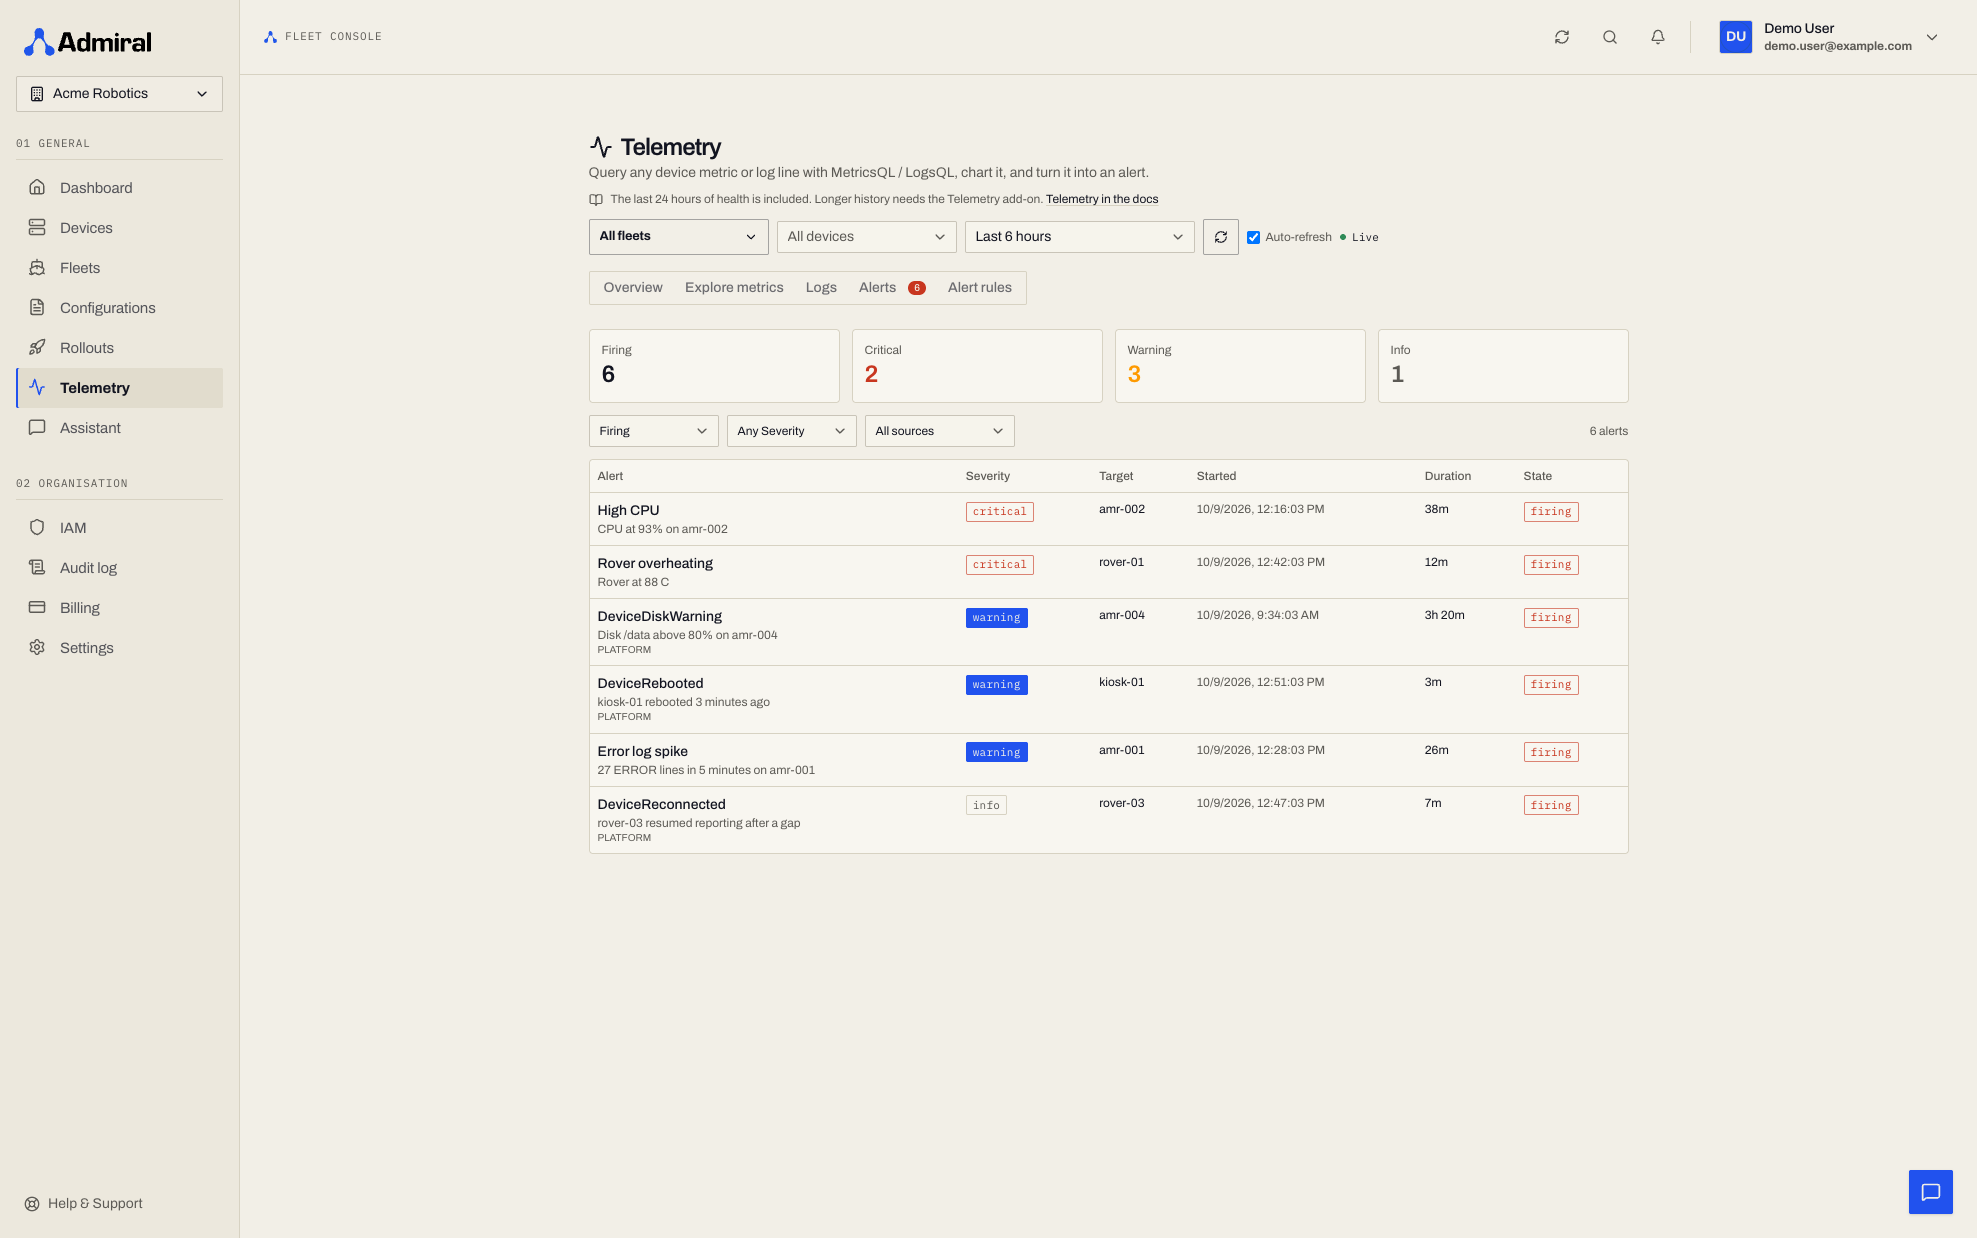
Task: Open the Any Severity filter
Action: (791, 431)
